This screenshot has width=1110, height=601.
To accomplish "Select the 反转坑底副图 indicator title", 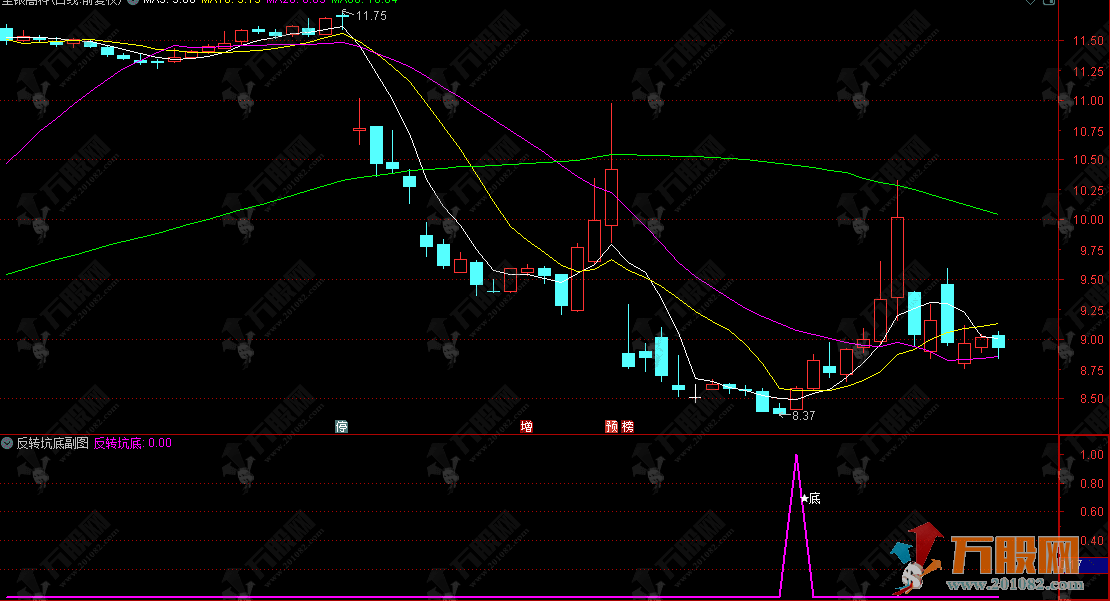I will (52, 442).
